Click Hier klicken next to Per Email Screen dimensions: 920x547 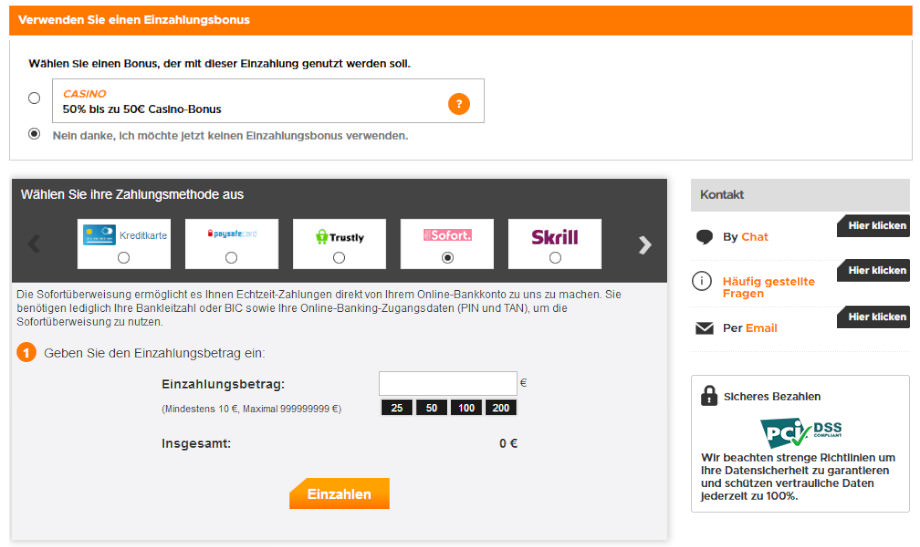tap(874, 317)
